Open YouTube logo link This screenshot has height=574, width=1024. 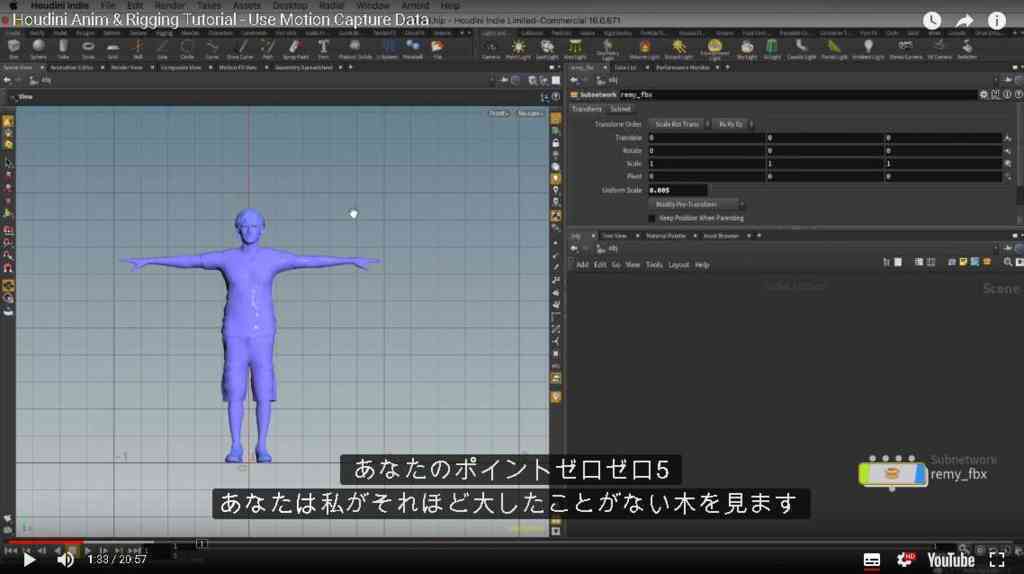(x=951, y=560)
